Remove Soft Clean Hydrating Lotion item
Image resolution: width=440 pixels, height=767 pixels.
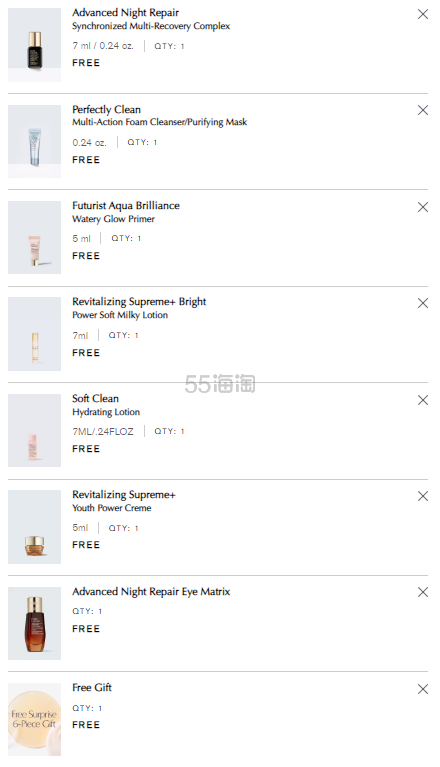[423, 400]
